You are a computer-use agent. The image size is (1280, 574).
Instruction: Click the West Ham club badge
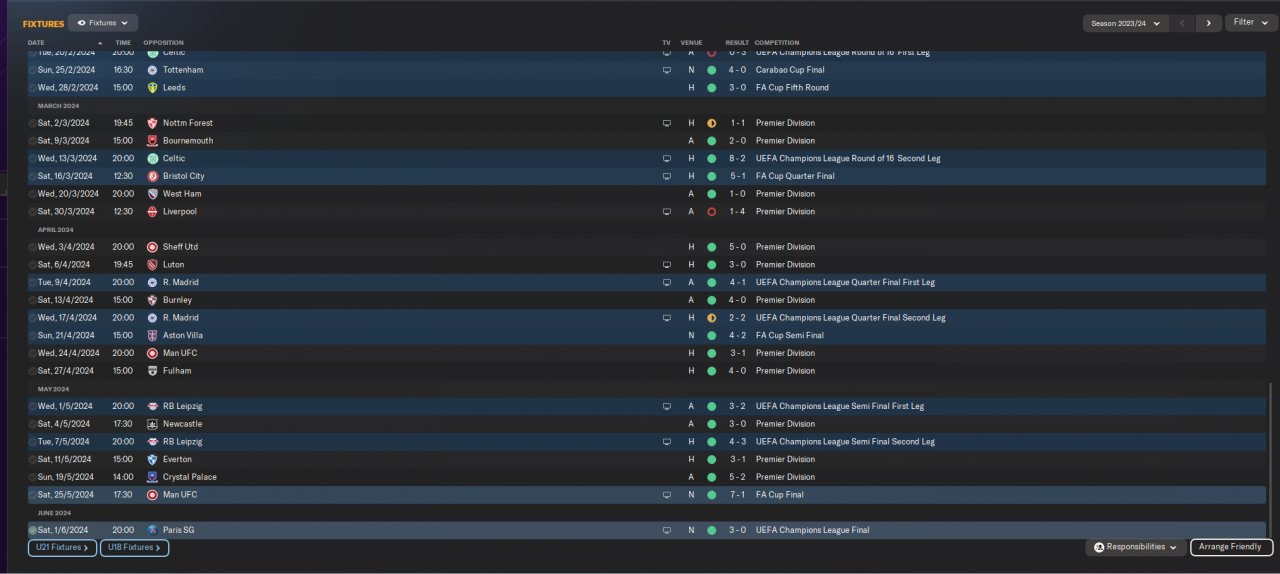click(x=152, y=194)
